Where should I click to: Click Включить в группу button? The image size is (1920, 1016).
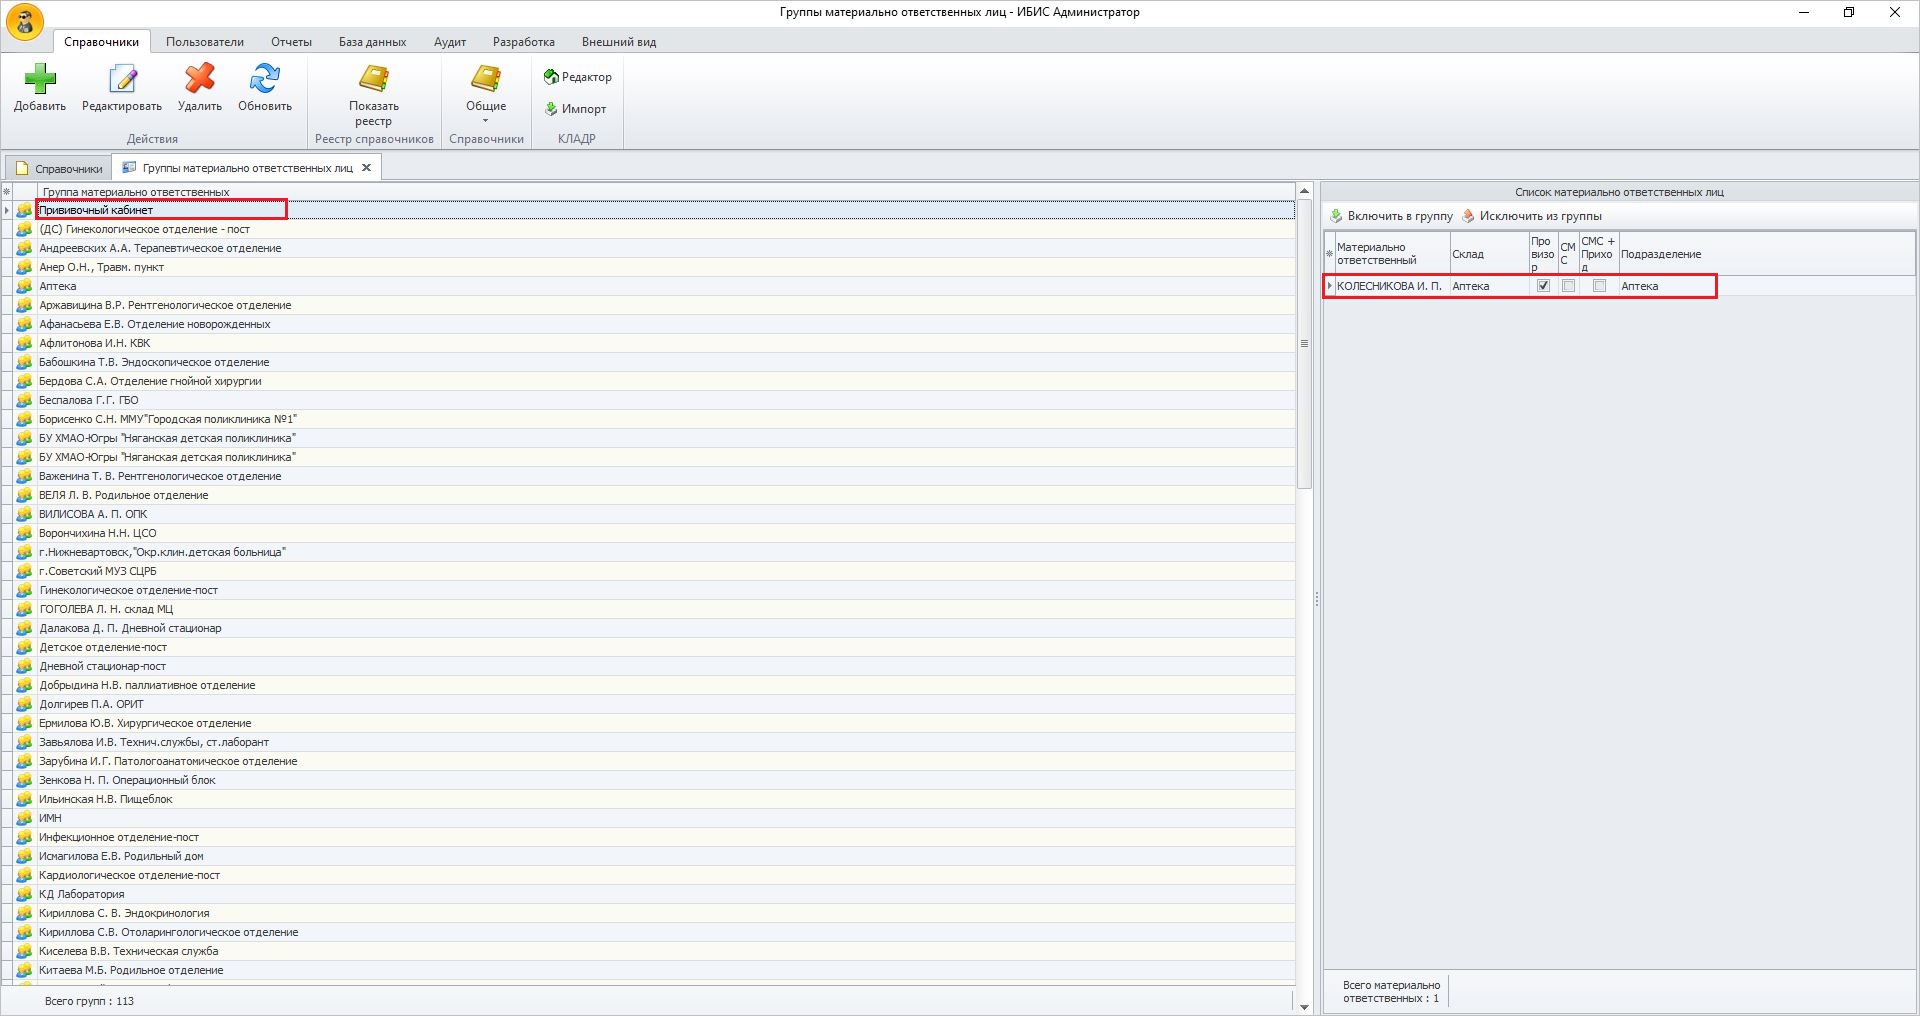pyautogui.click(x=1391, y=216)
